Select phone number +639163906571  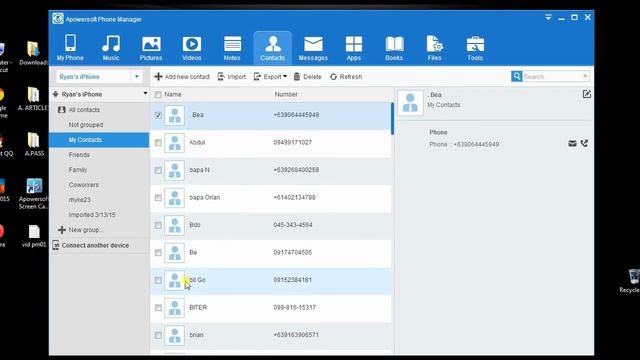pyautogui.click(x=296, y=335)
